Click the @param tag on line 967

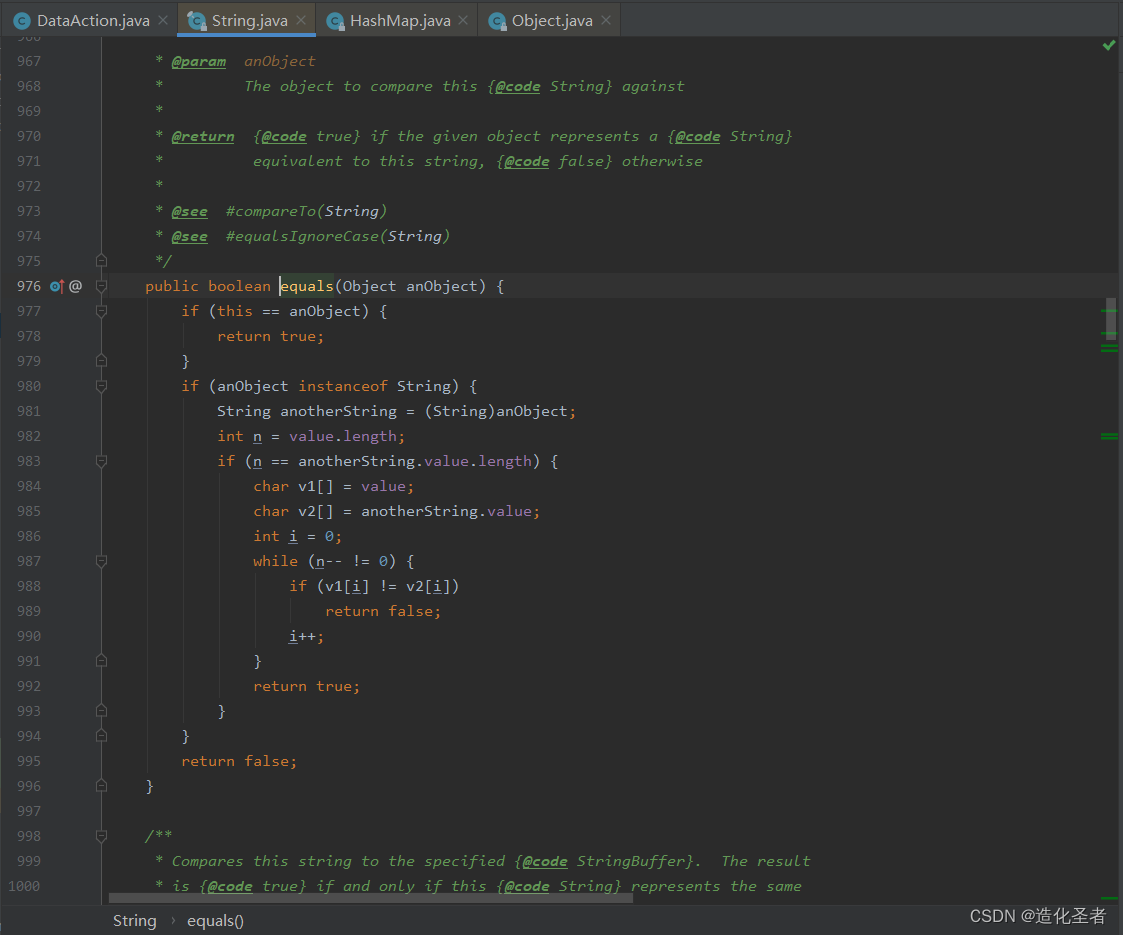coord(198,62)
